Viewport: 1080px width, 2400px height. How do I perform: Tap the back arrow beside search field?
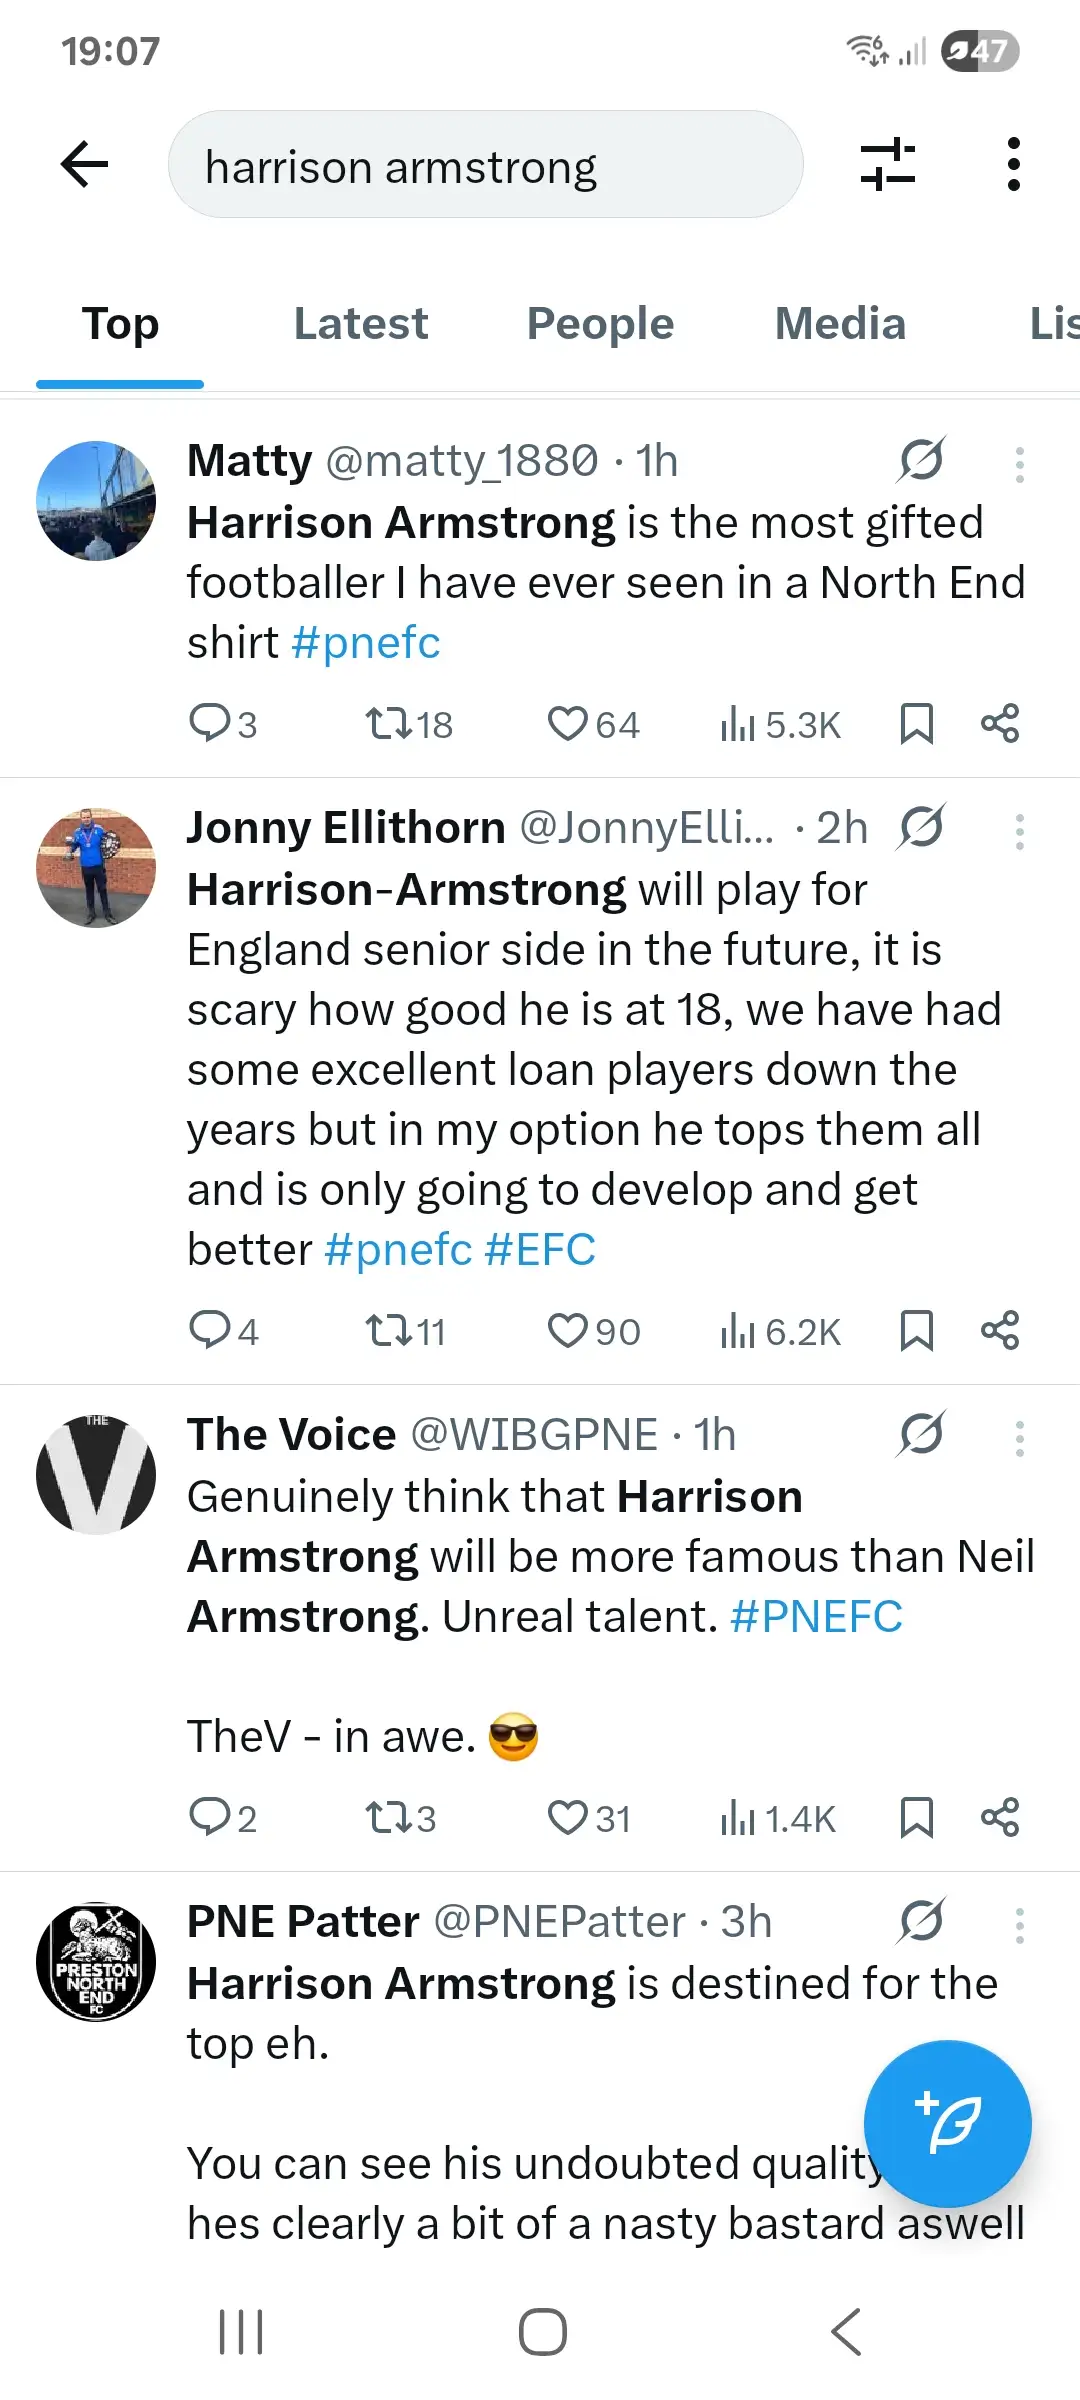click(x=85, y=164)
